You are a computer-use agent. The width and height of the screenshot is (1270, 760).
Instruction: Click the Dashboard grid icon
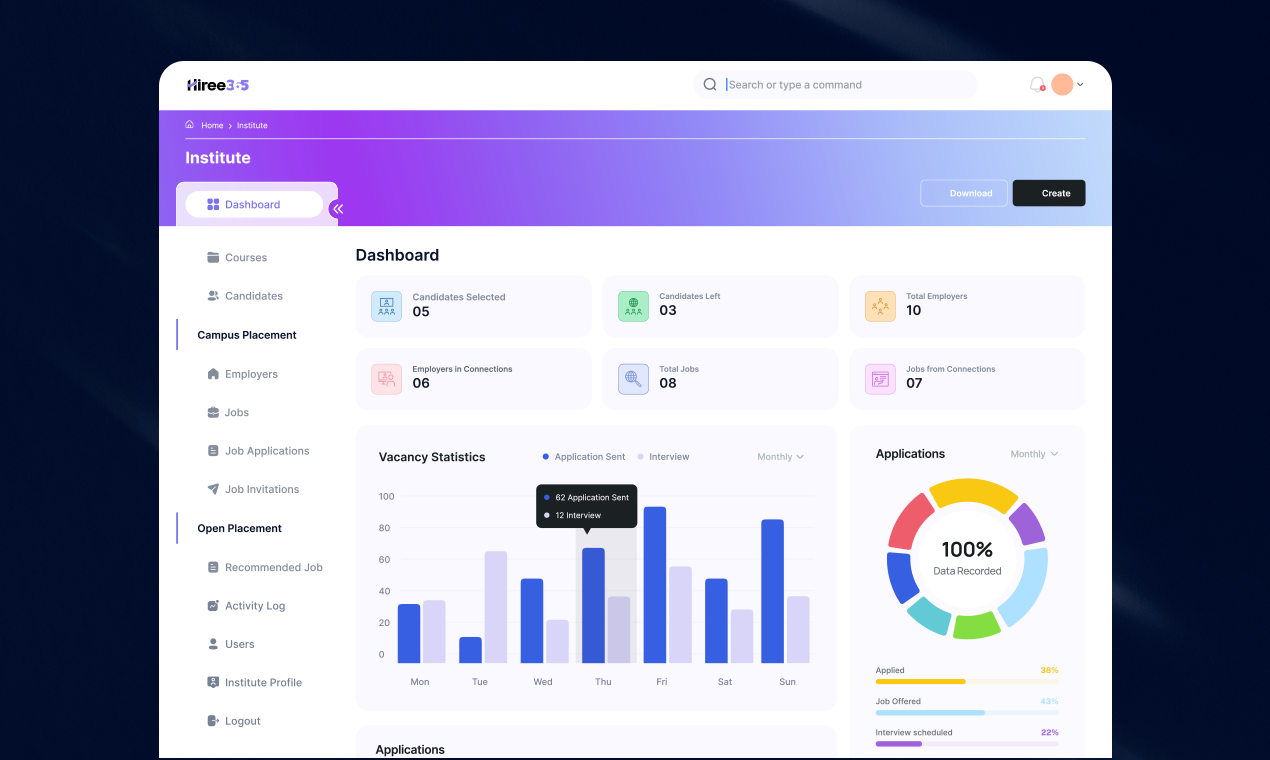click(x=213, y=205)
